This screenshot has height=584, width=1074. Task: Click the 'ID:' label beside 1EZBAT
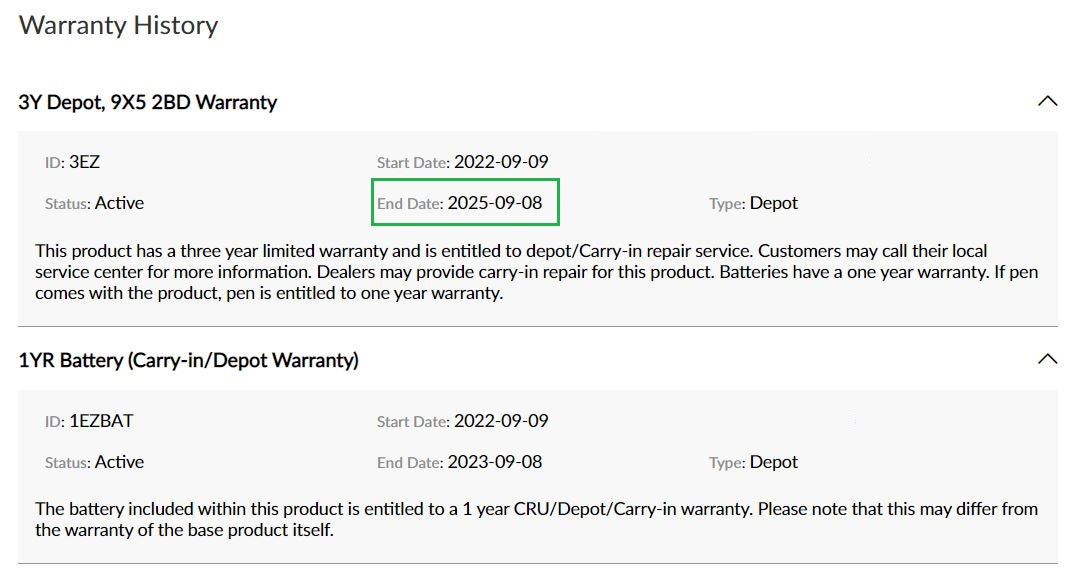click(55, 421)
